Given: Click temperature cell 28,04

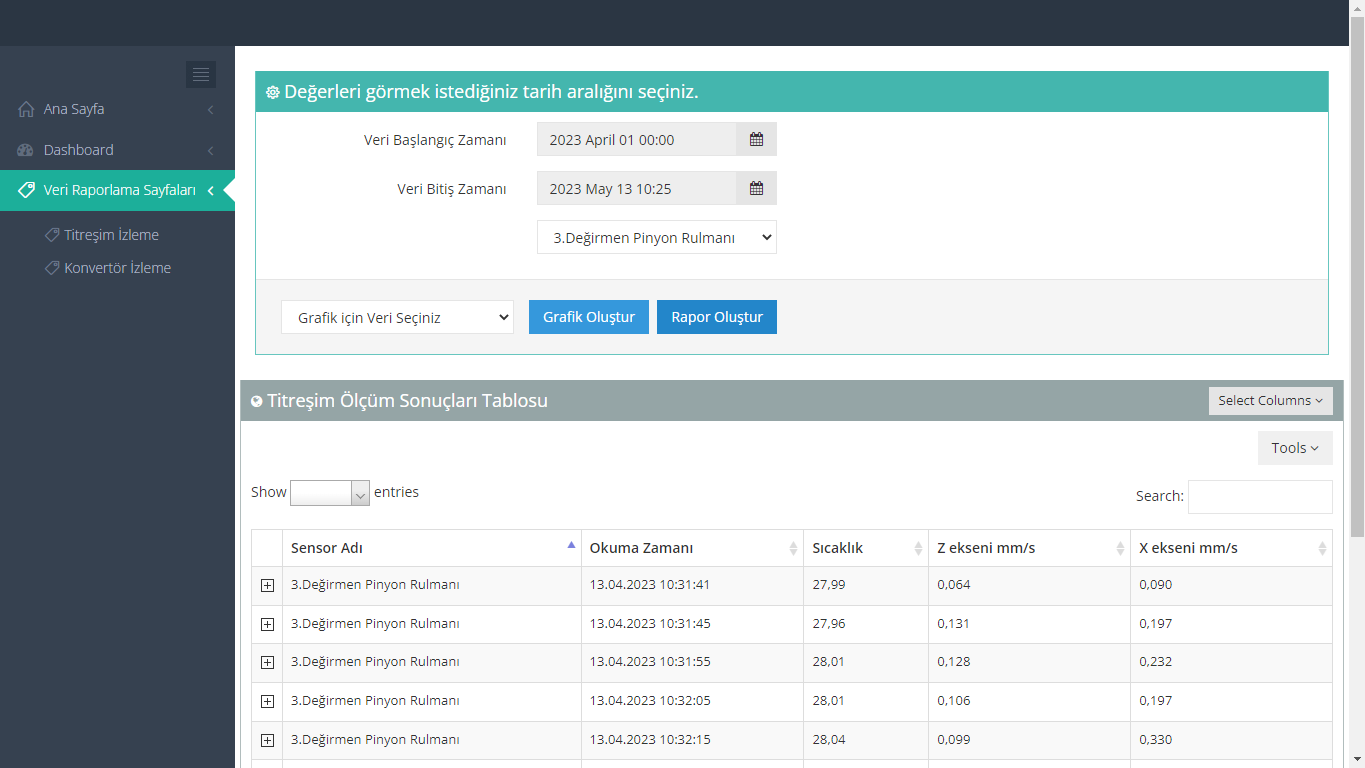Looking at the screenshot, I should click(829, 740).
